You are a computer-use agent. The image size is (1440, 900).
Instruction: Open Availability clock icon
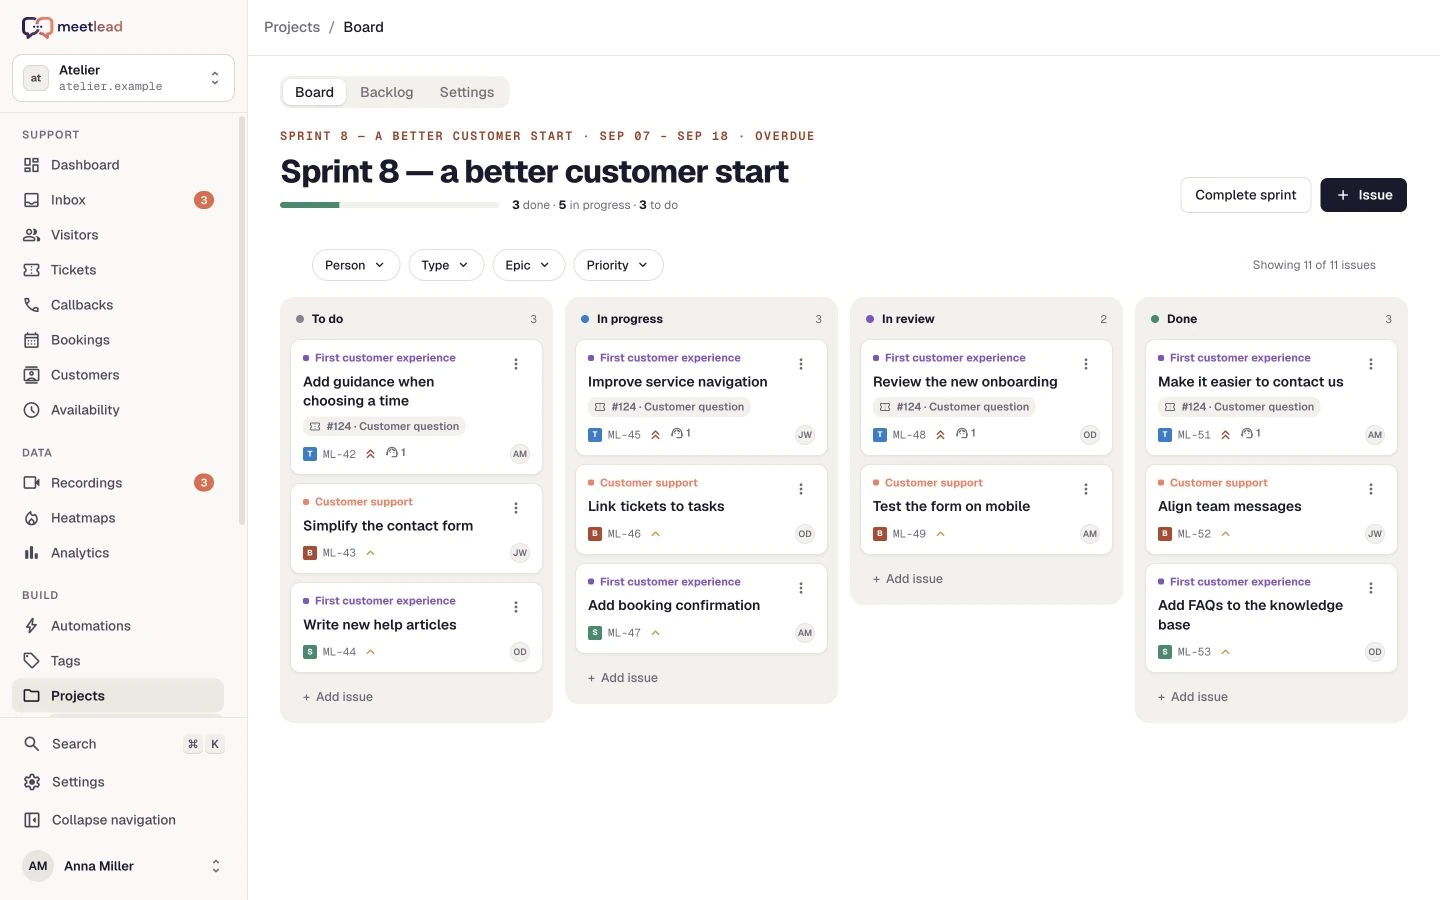(x=32, y=410)
